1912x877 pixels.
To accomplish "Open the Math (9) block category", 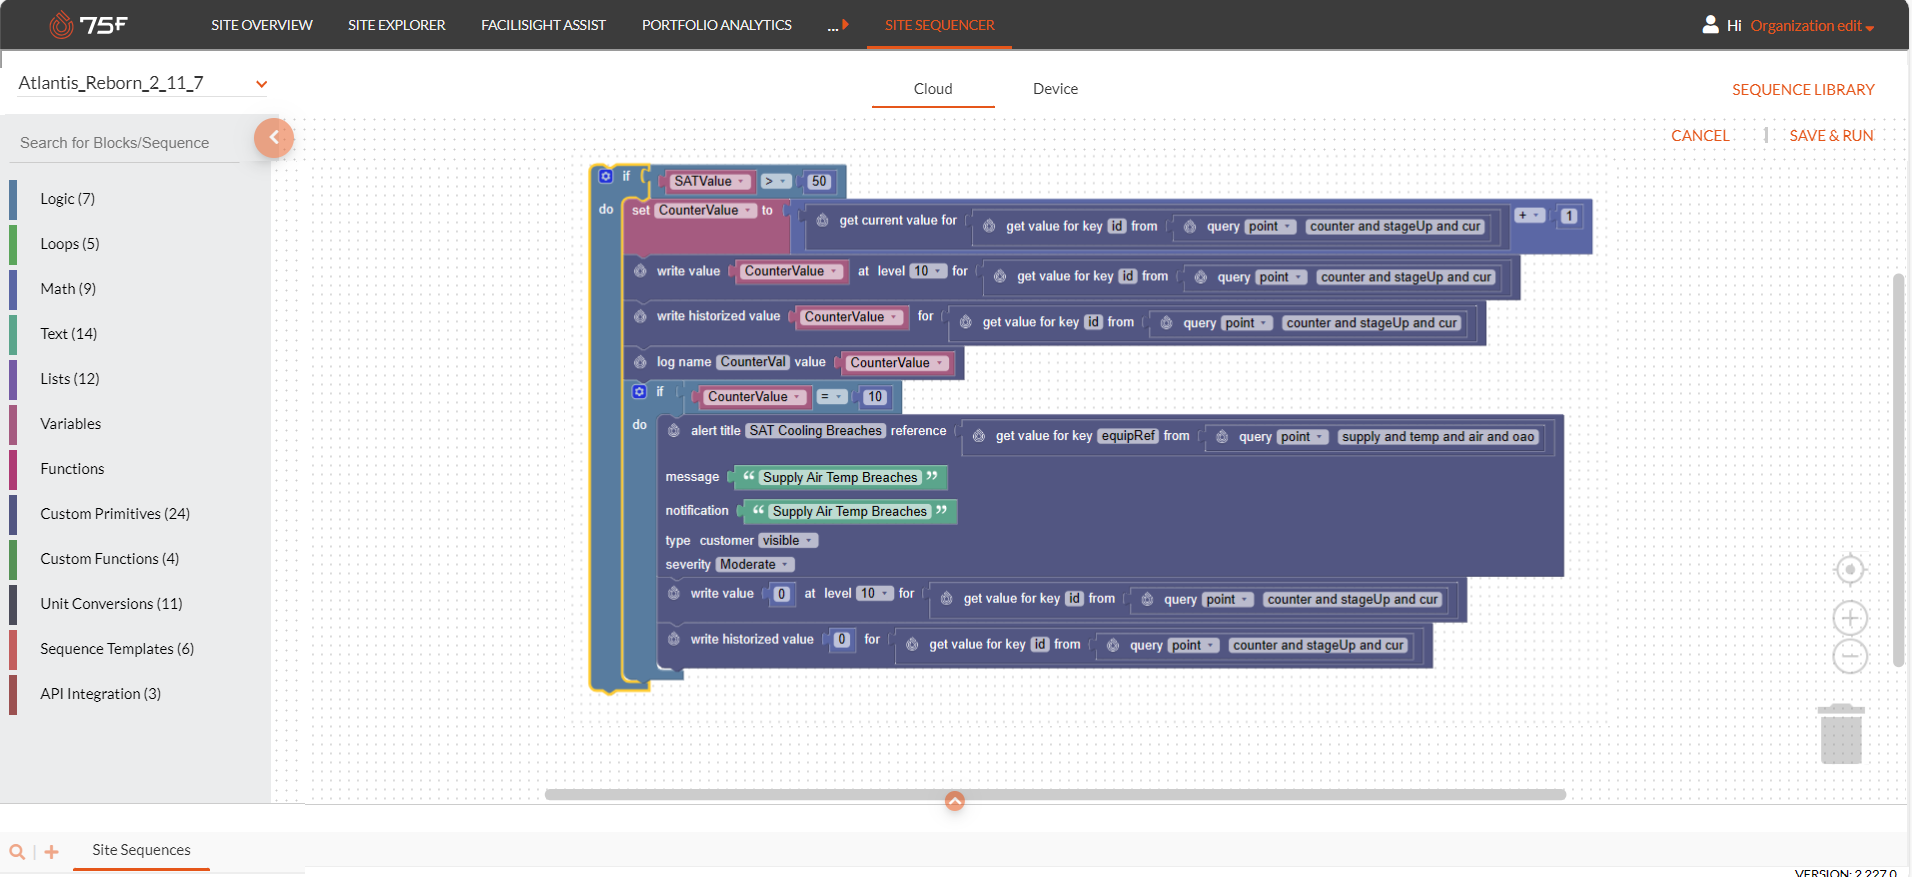I will 68,289.
